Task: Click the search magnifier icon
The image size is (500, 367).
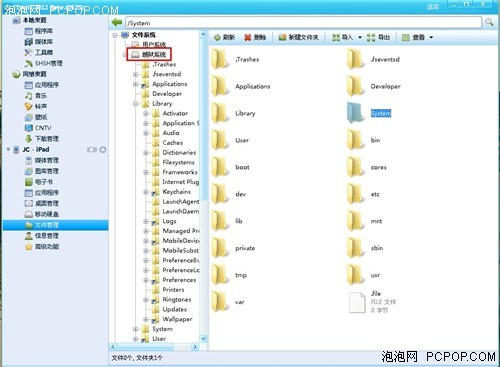Action: coord(489,22)
